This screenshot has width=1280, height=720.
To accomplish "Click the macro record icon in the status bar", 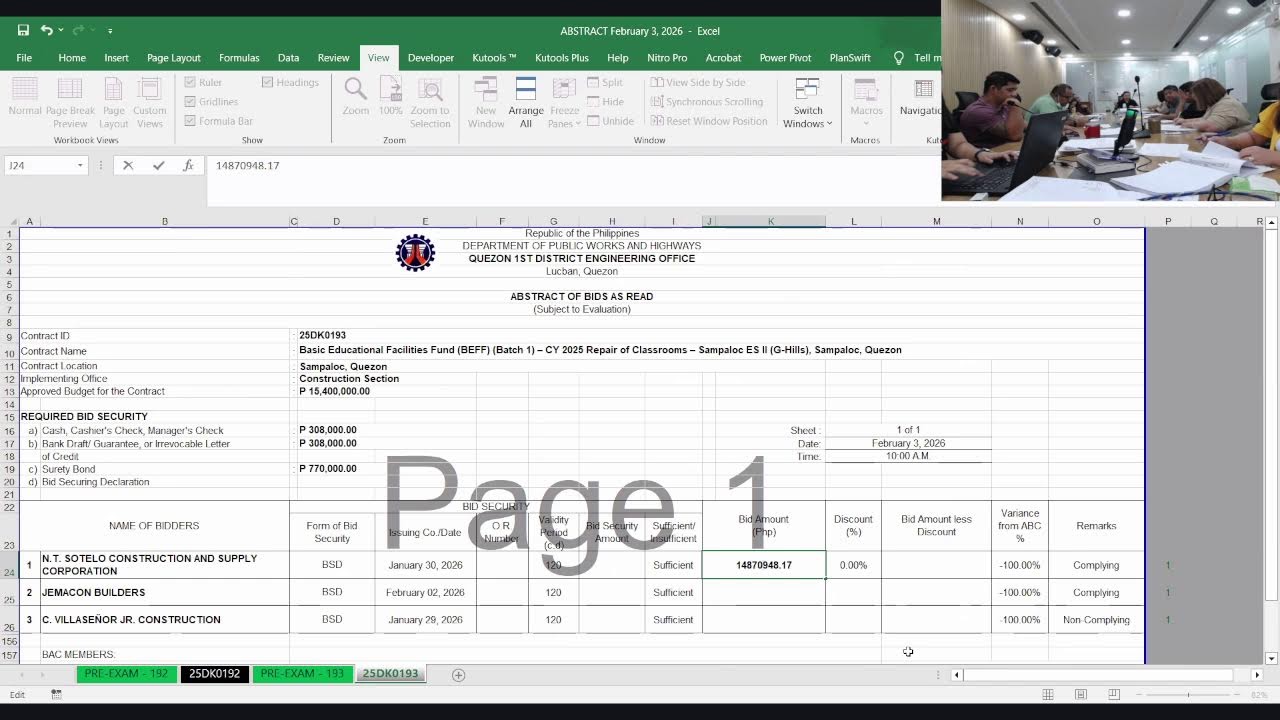I will pyautogui.click(x=56, y=695).
